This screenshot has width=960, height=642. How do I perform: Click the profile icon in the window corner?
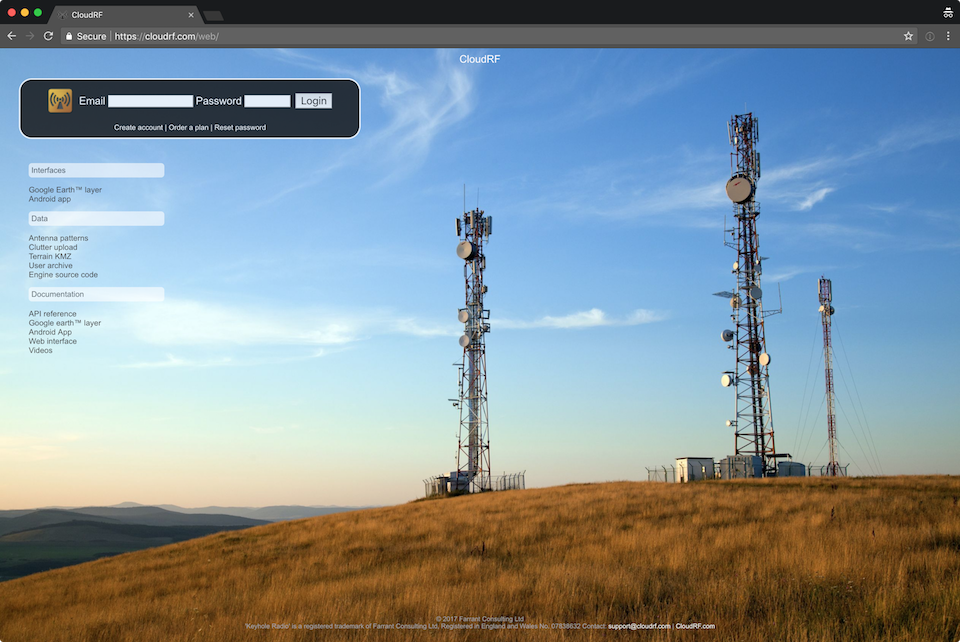pos(947,13)
